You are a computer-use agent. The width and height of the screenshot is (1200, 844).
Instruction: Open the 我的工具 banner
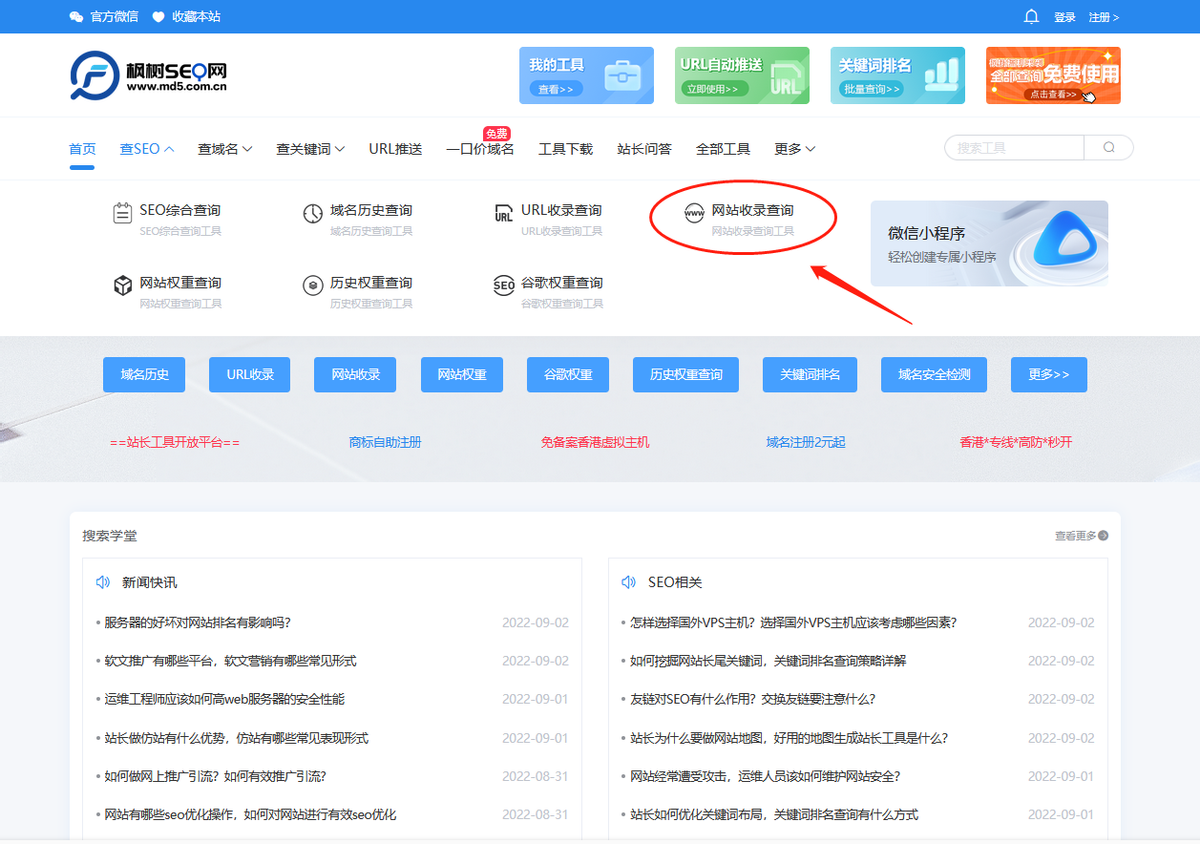click(x=586, y=75)
